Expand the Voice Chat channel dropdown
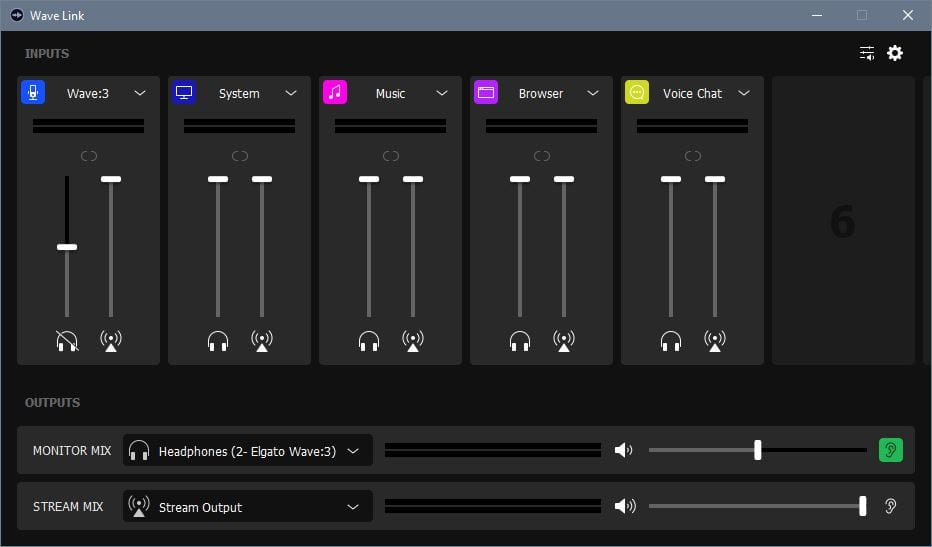This screenshot has height=547, width=932. click(x=744, y=93)
